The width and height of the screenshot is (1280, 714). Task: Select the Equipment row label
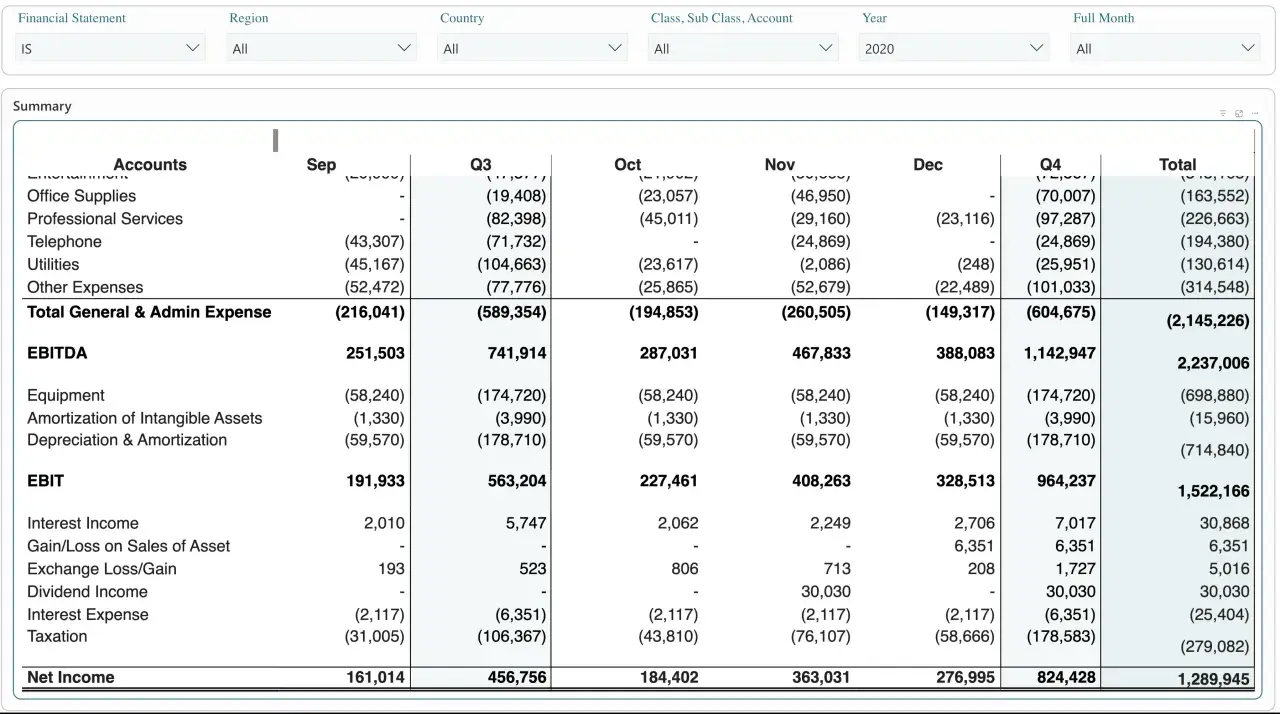pos(66,395)
